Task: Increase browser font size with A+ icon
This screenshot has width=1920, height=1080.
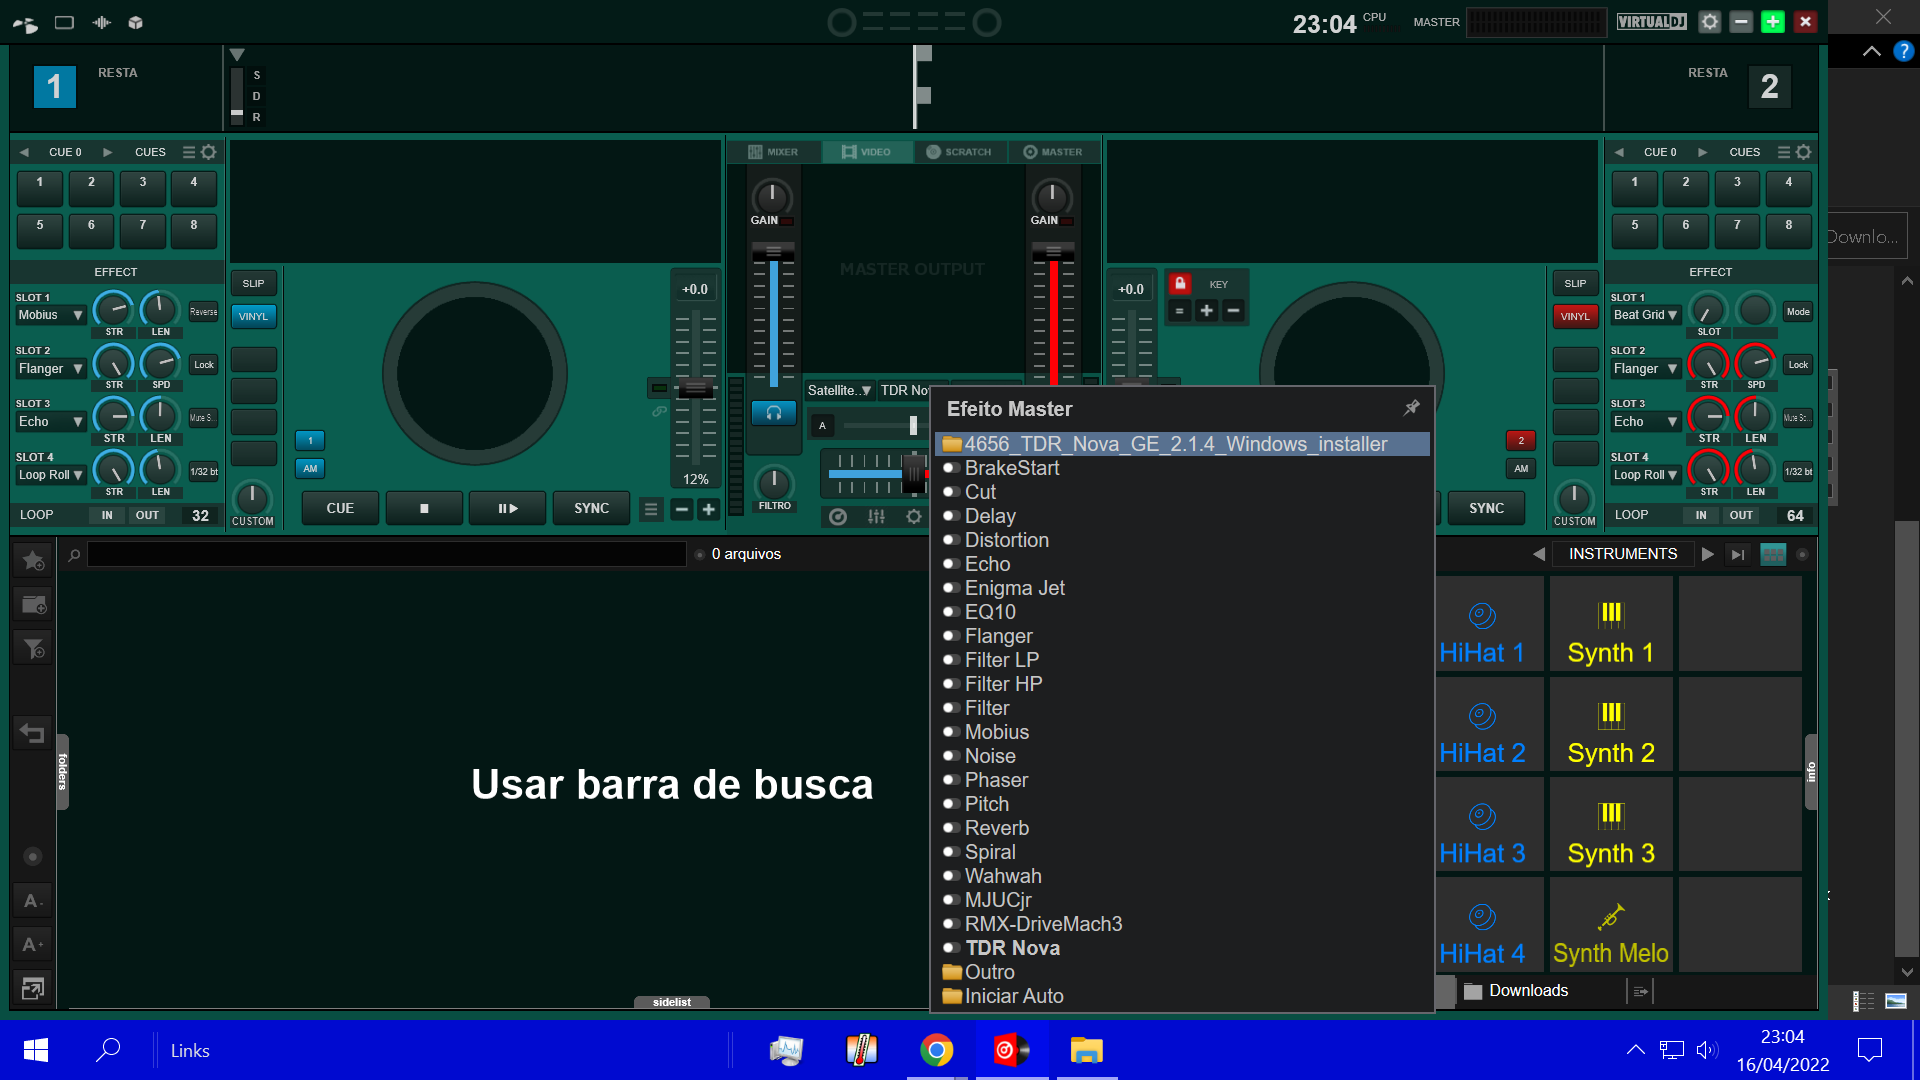Action: (x=33, y=944)
